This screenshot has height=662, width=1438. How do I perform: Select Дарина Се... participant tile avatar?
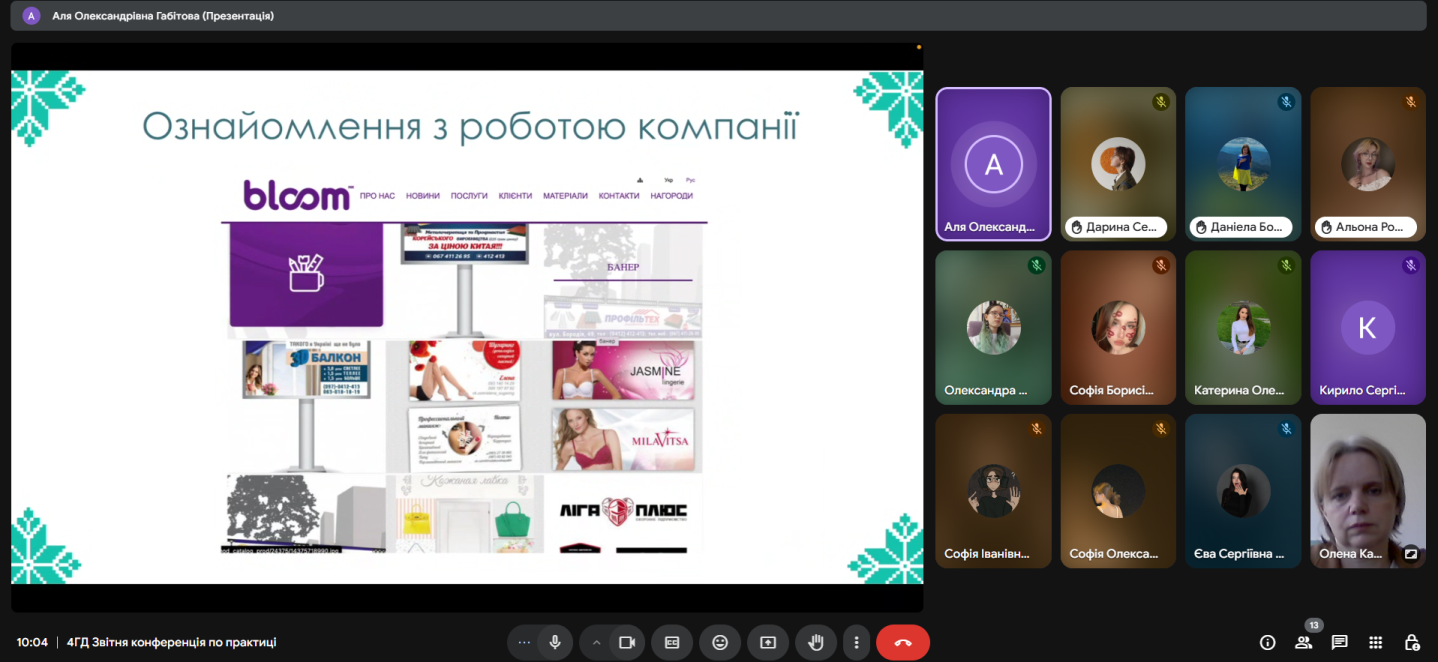click(1118, 163)
